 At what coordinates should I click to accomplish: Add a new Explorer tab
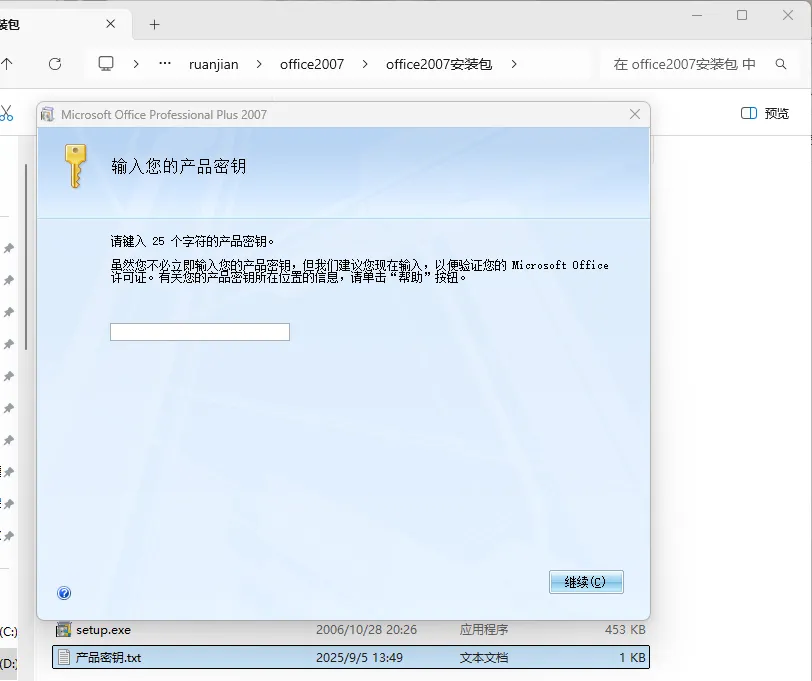(154, 24)
